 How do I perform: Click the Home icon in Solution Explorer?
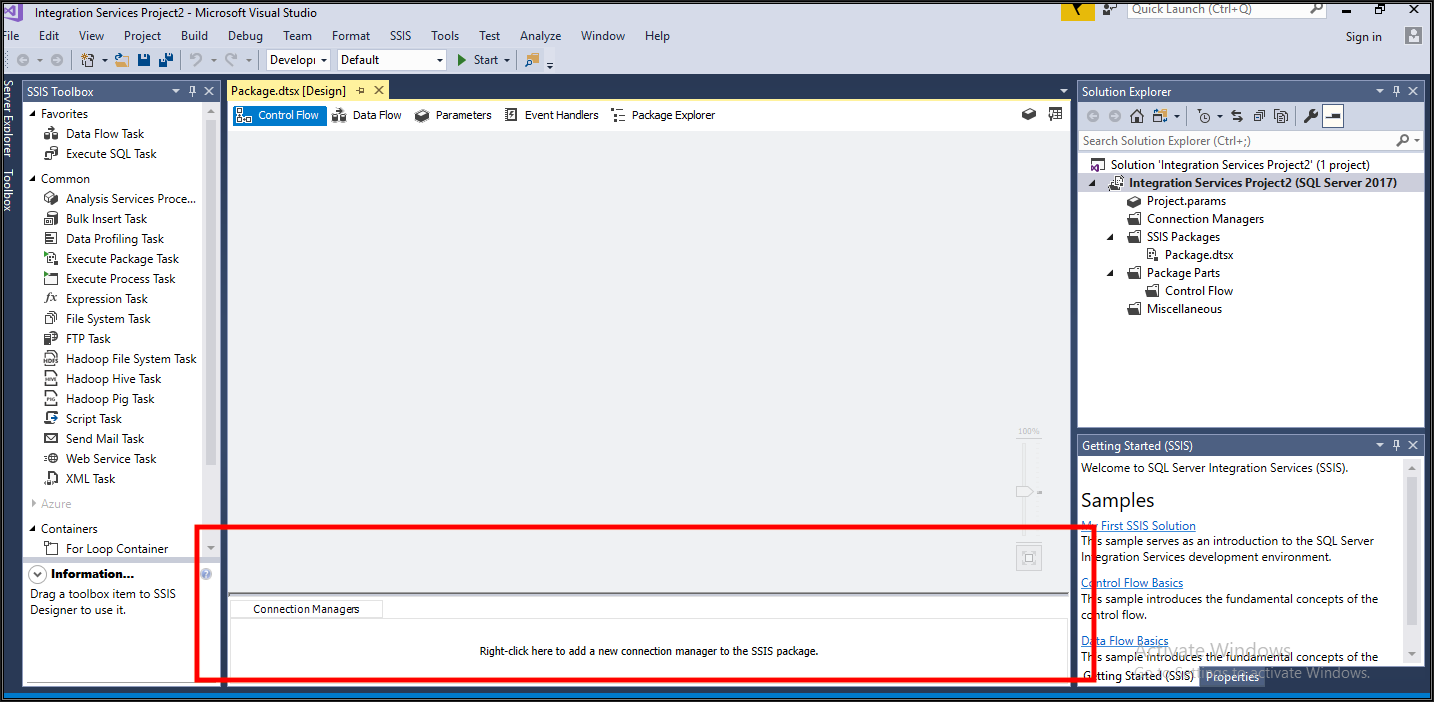click(x=1137, y=116)
